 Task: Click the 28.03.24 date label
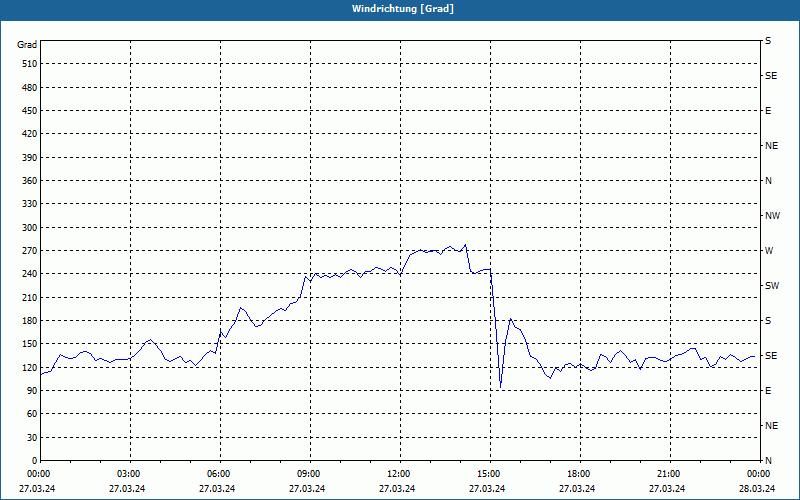tap(757, 489)
